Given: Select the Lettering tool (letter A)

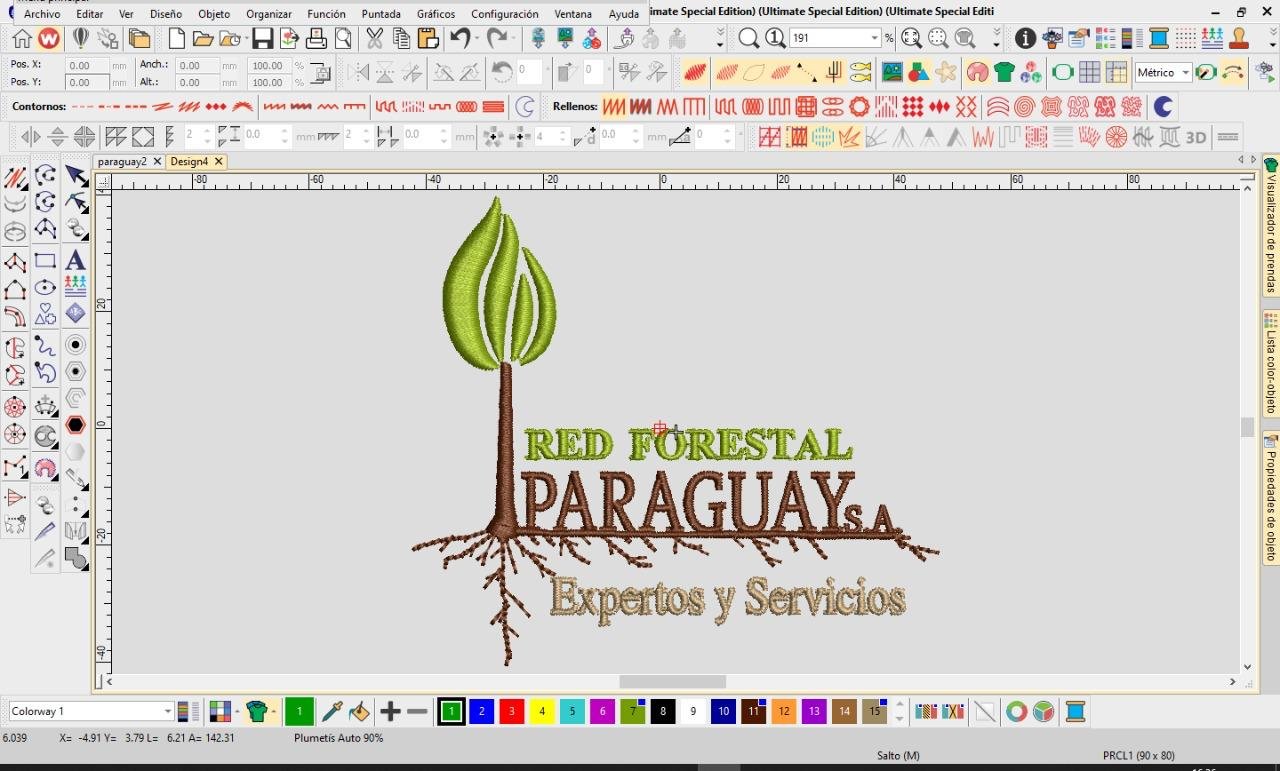Looking at the screenshot, I should click(75, 260).
